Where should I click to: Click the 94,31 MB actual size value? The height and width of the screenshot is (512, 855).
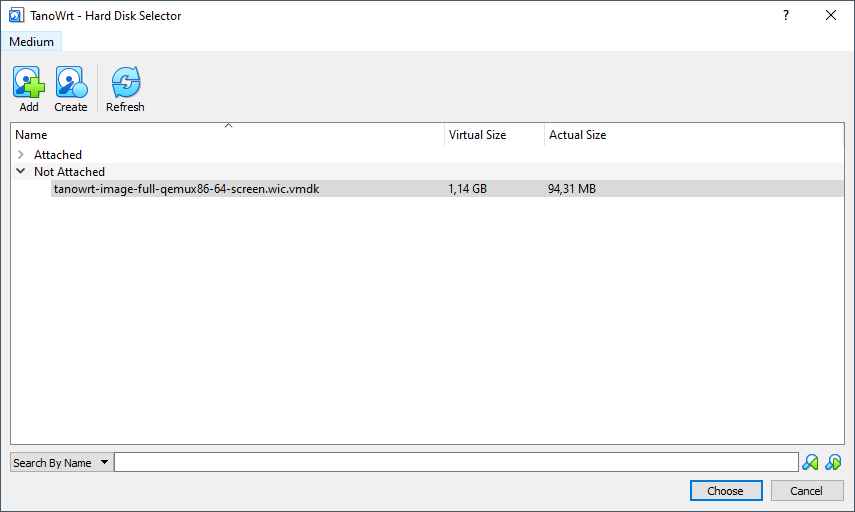click(x=571, y=189)
